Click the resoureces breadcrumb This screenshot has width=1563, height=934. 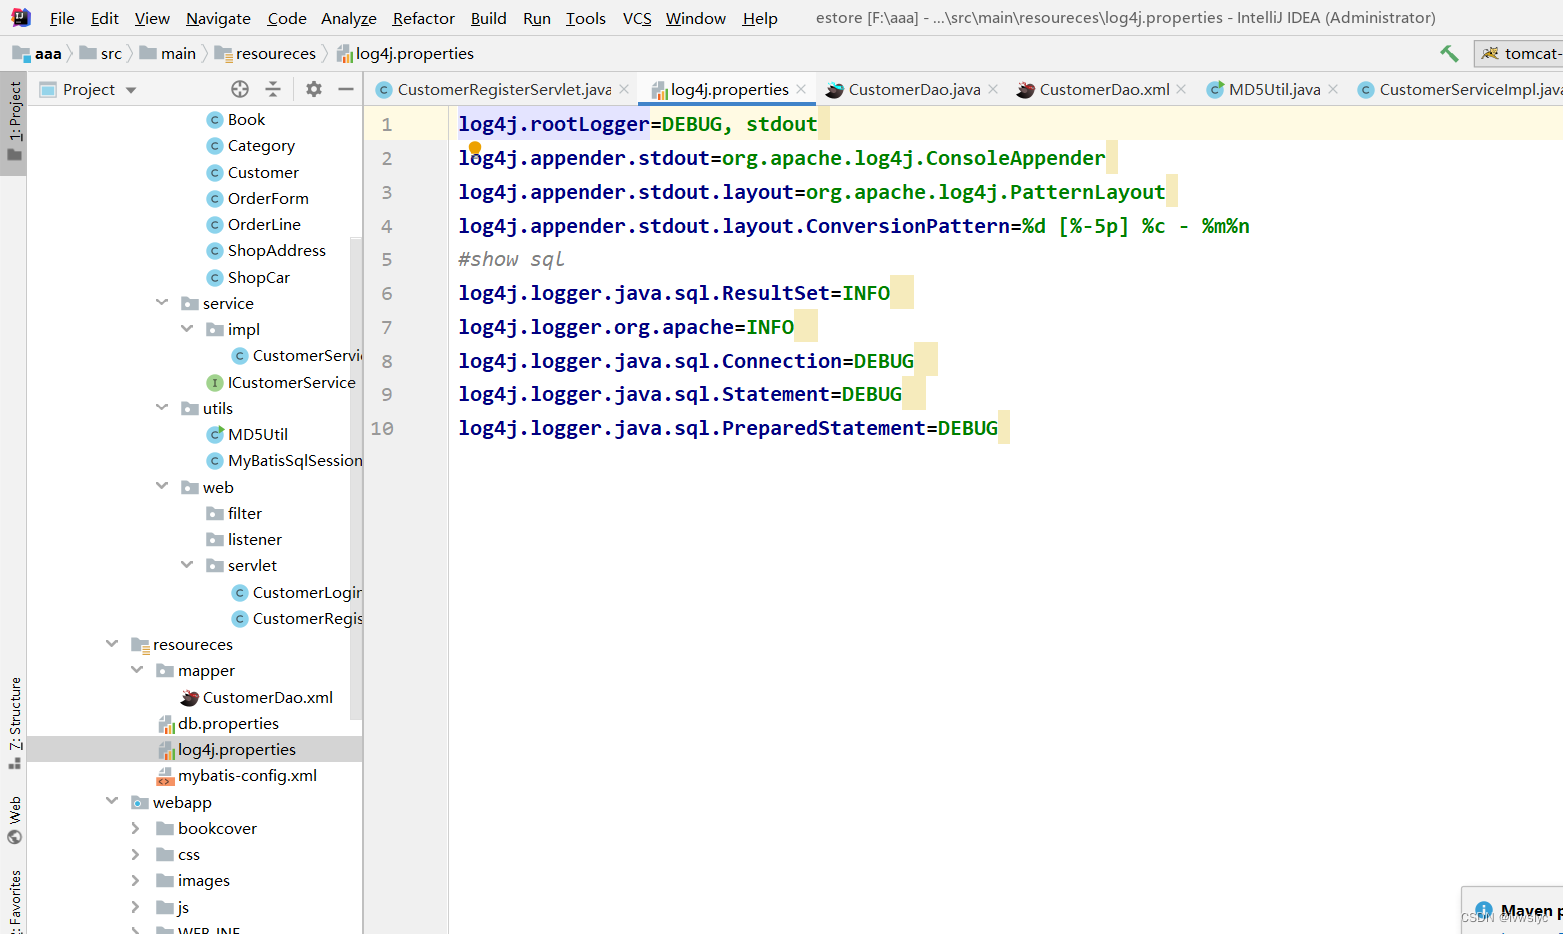265,53
